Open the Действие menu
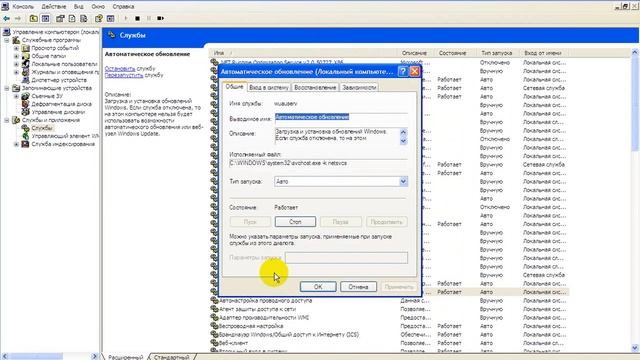The image size is (640, 360). (x=54, y=7)
